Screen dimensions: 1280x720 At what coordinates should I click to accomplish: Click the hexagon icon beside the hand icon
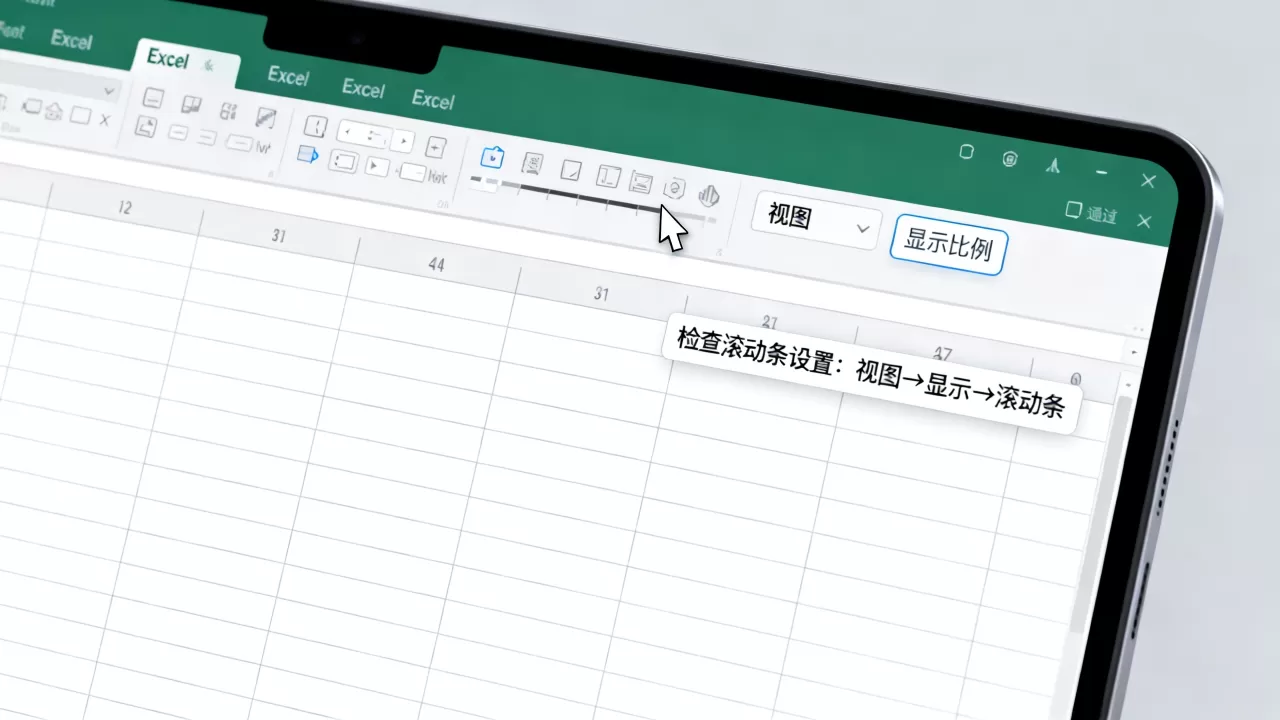[x=675, y=189]
